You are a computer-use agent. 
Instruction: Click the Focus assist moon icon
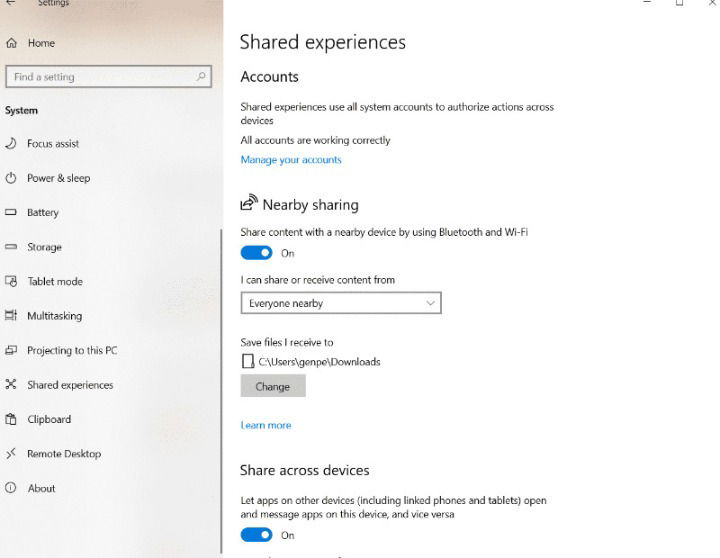point(11,143)
